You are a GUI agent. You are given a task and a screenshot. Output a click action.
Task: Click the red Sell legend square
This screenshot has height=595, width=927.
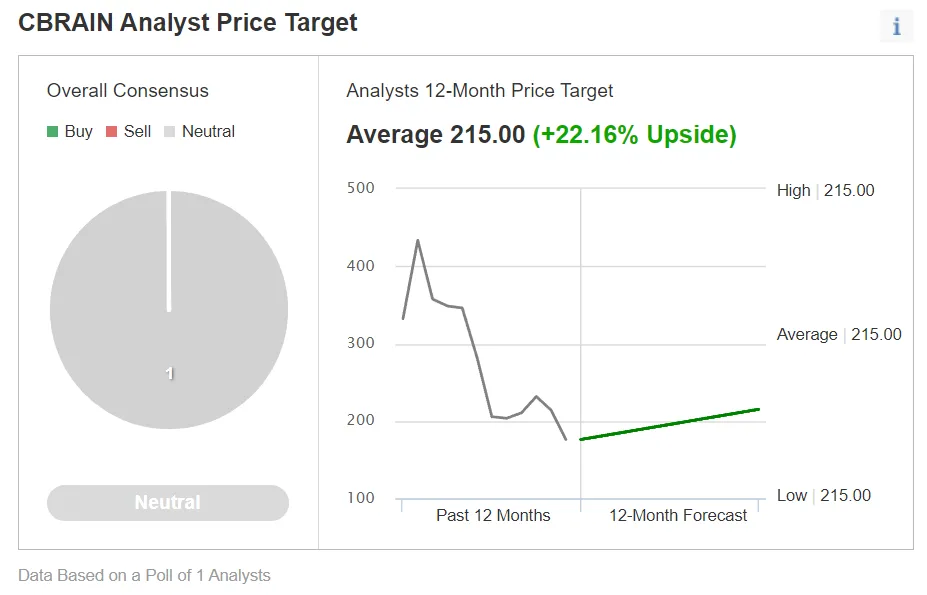(111, 132)
